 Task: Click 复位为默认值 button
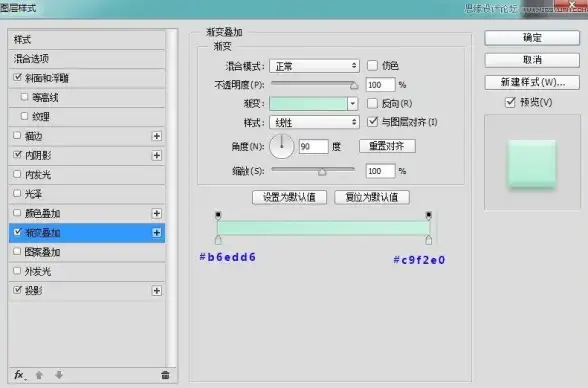click(x=372, y=197)
